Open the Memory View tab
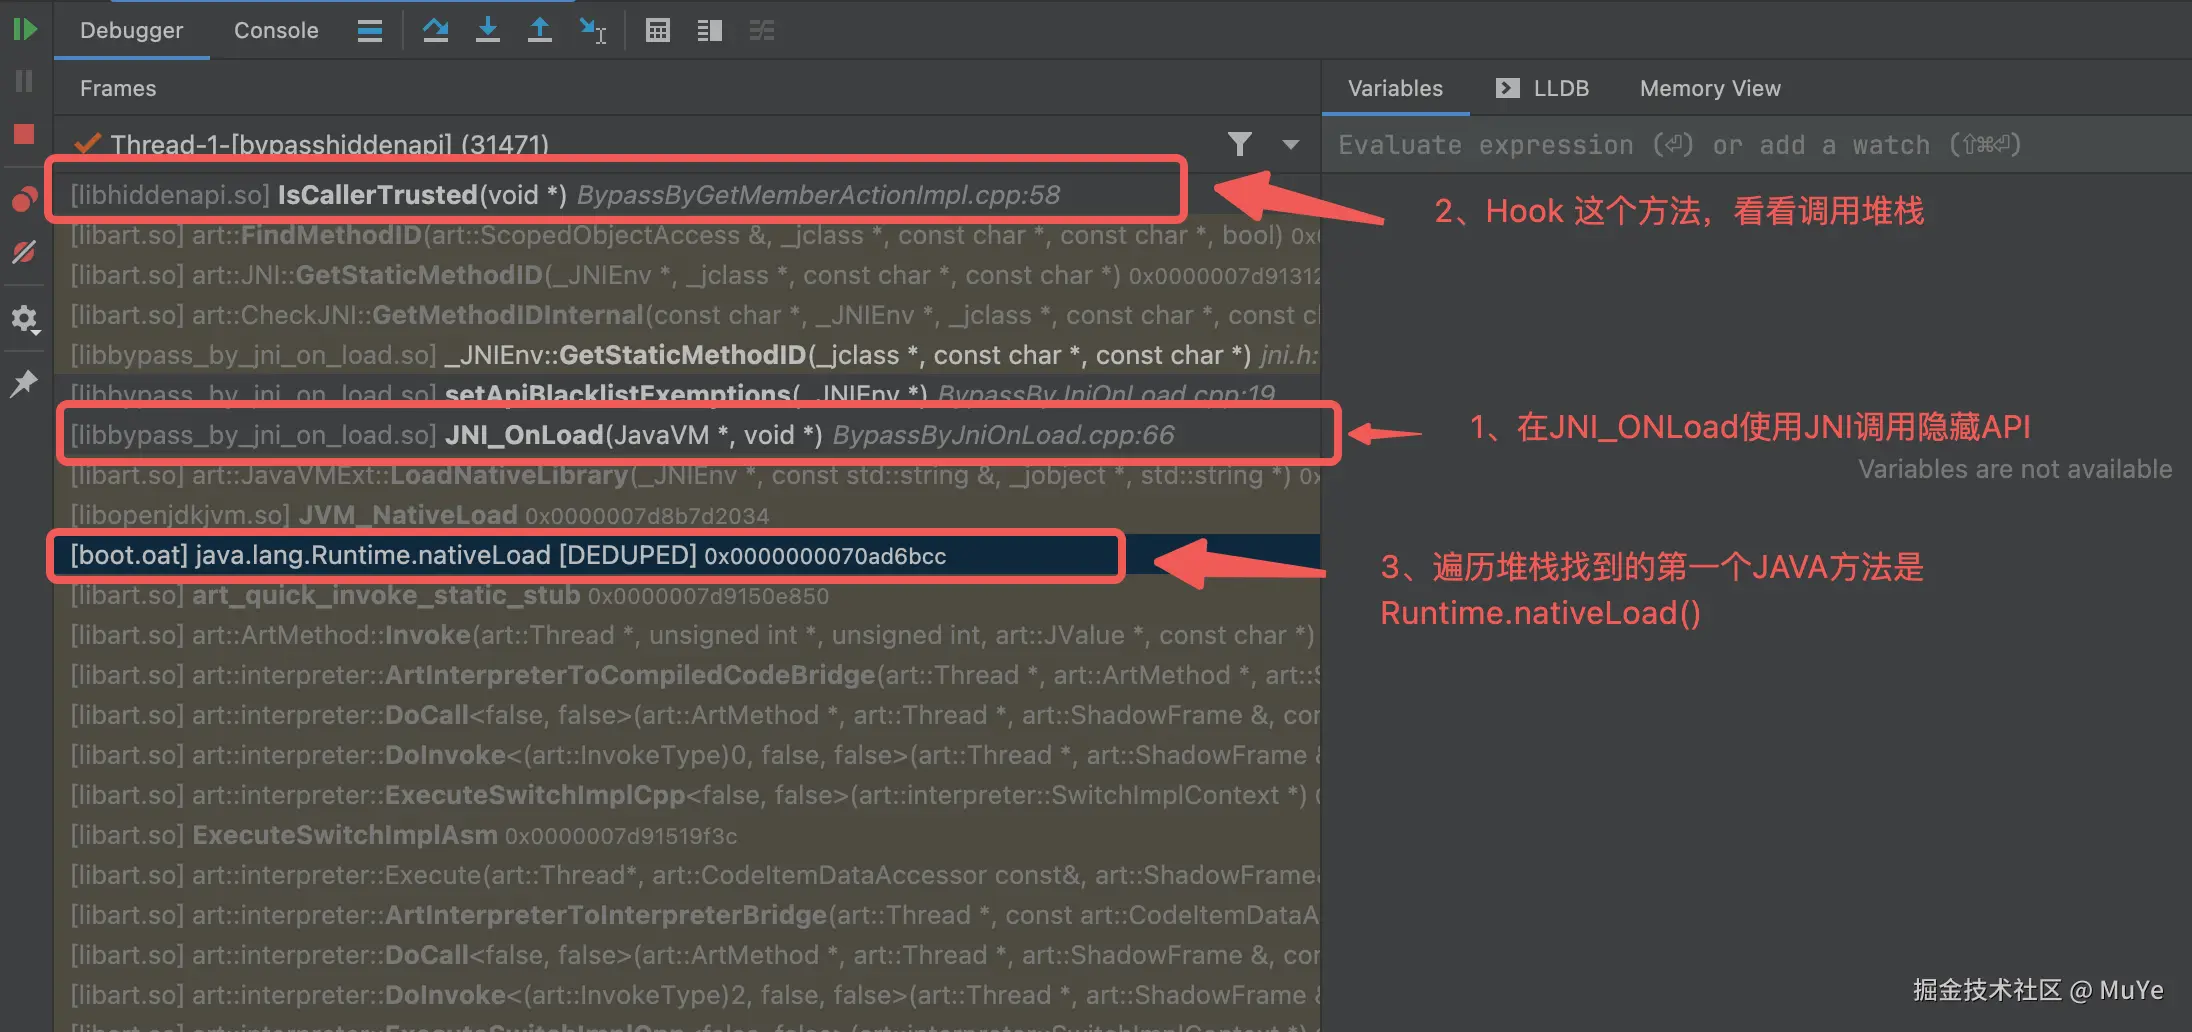 click(x=1709, y=88)
